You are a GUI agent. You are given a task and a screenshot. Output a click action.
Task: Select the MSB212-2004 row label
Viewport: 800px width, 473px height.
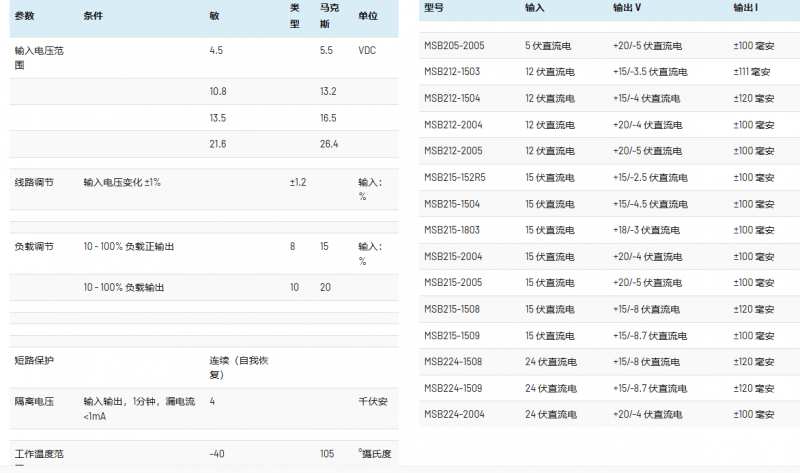point(453,125)
